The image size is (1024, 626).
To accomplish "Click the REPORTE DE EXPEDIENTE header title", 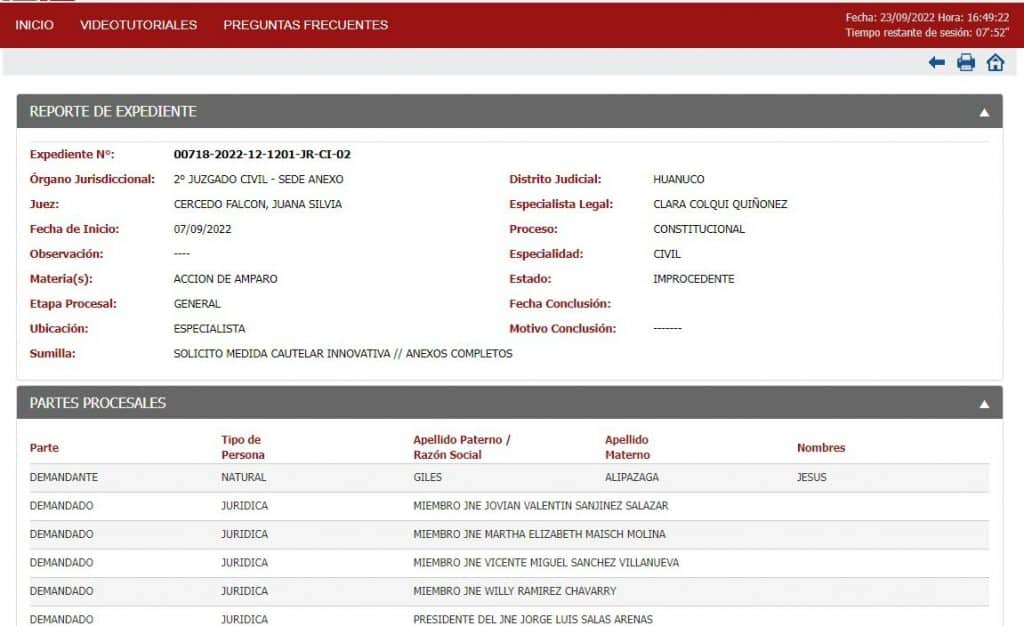I will (113, 112).
